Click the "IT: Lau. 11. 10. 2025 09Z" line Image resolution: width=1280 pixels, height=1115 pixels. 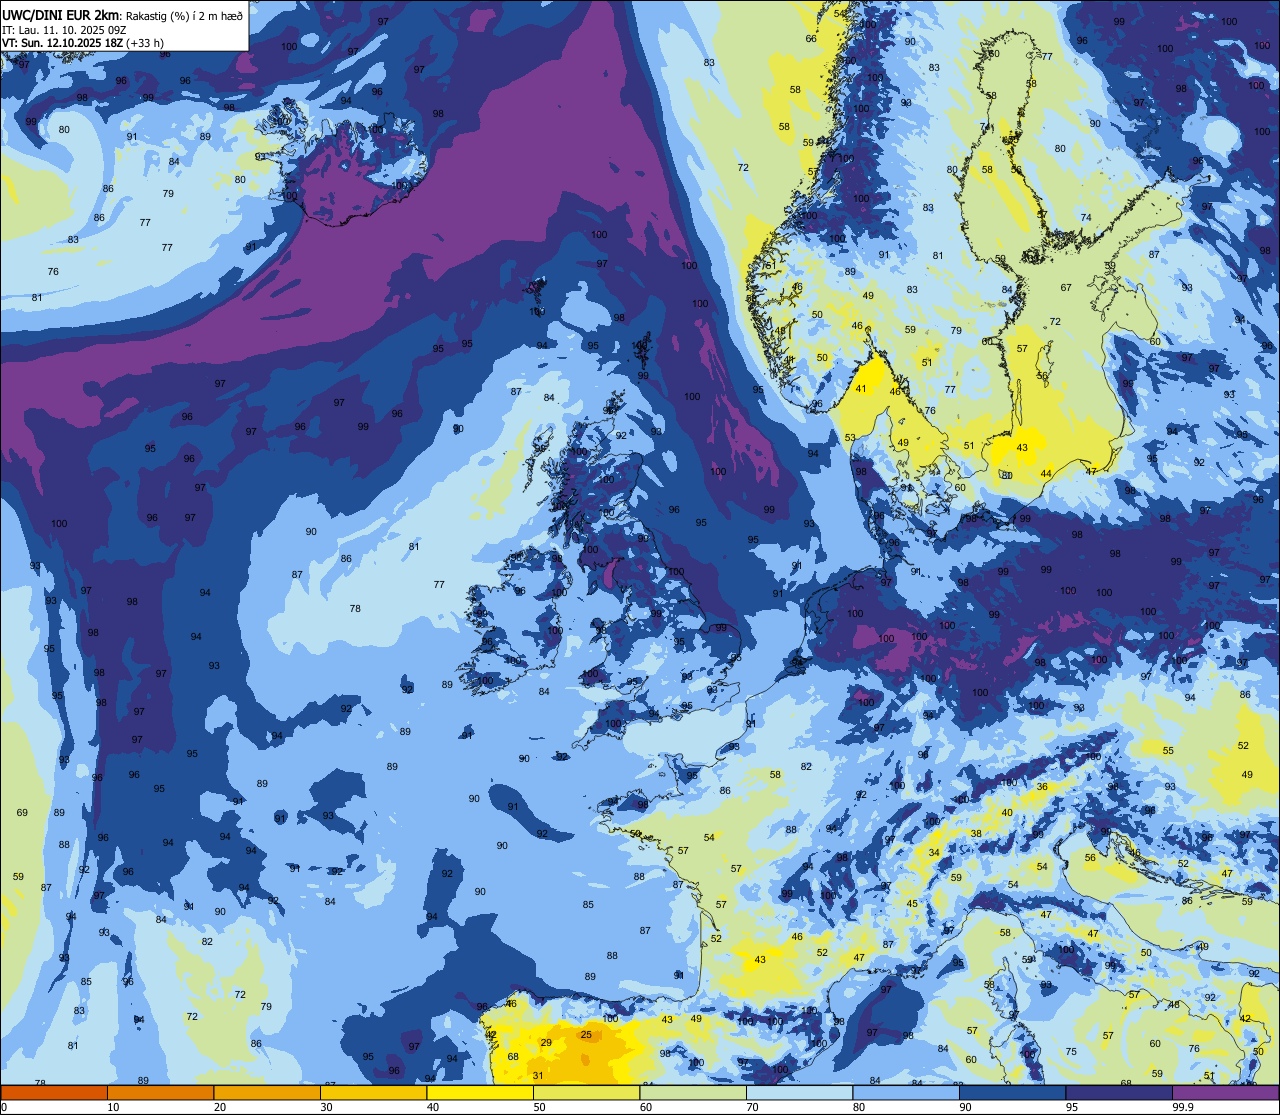63,29
